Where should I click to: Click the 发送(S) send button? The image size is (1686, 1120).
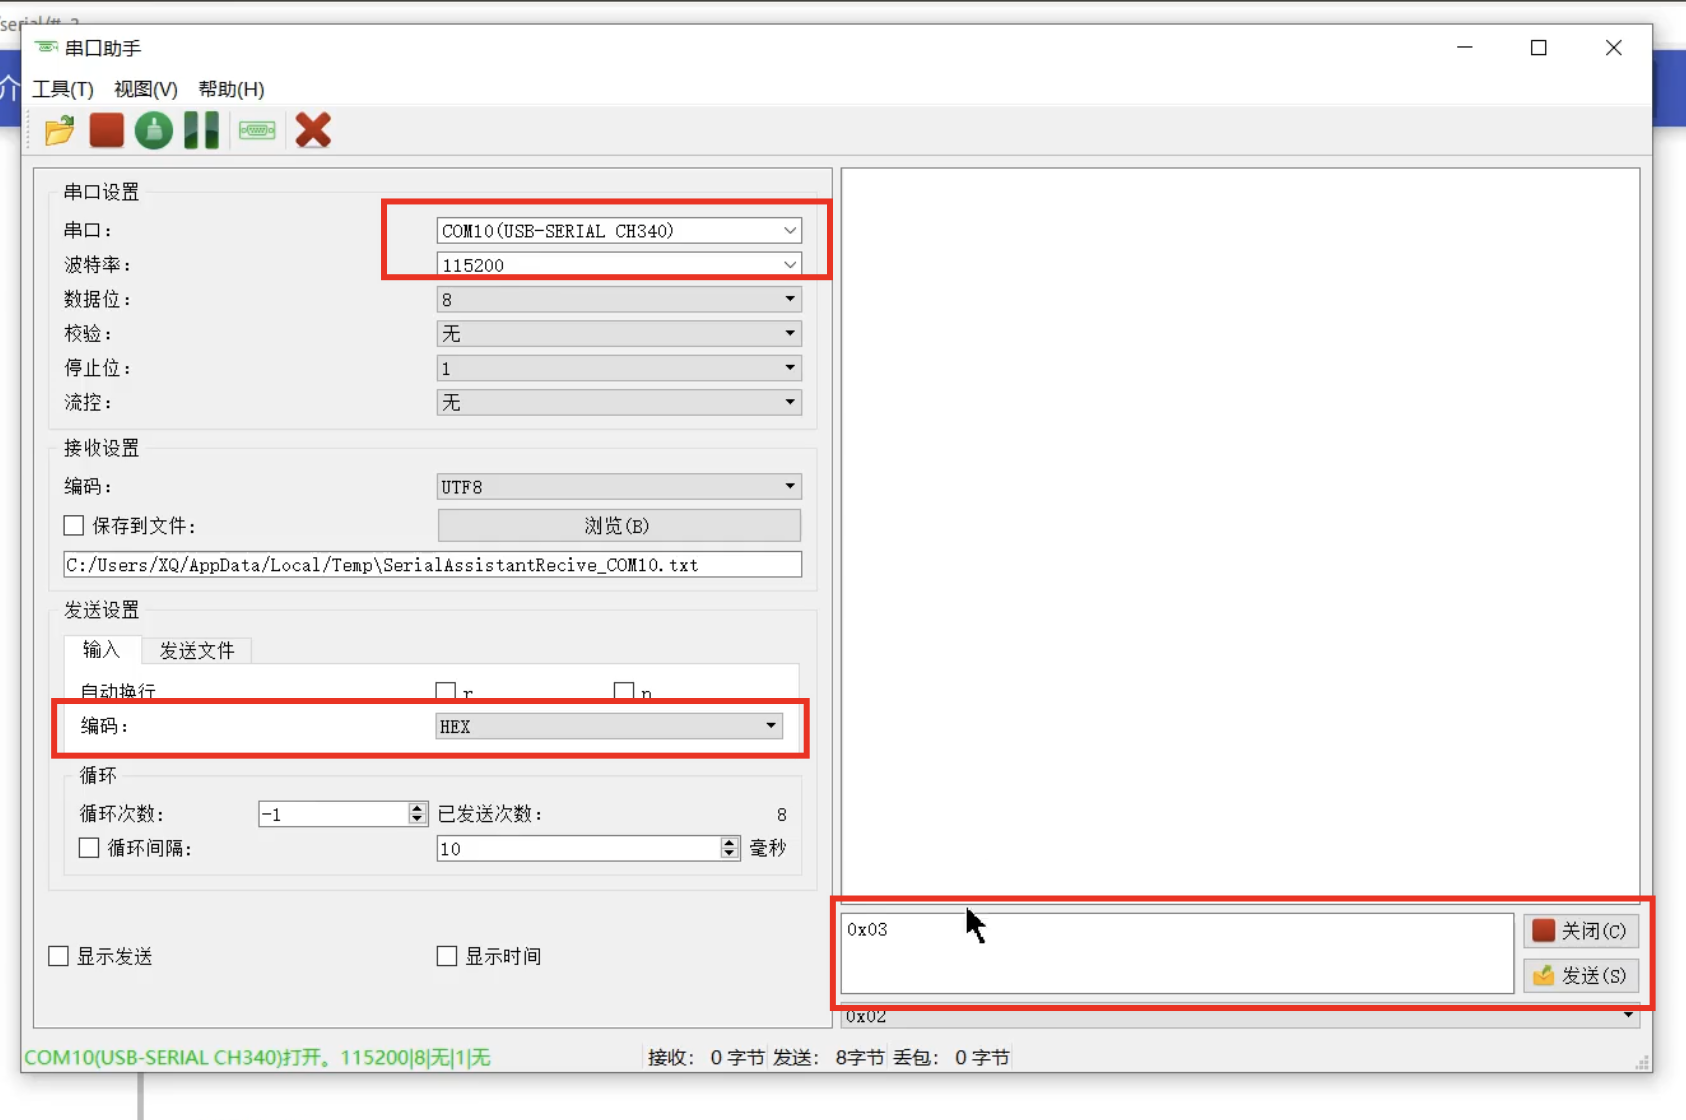pyautogui.click(x=1581, y=975)
